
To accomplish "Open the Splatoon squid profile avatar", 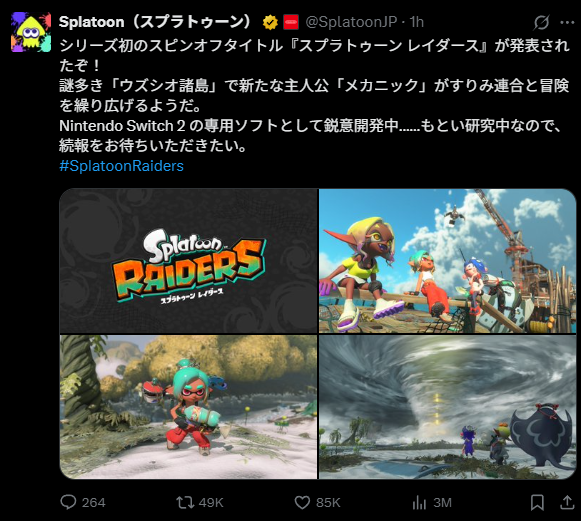I will (31, 32).
